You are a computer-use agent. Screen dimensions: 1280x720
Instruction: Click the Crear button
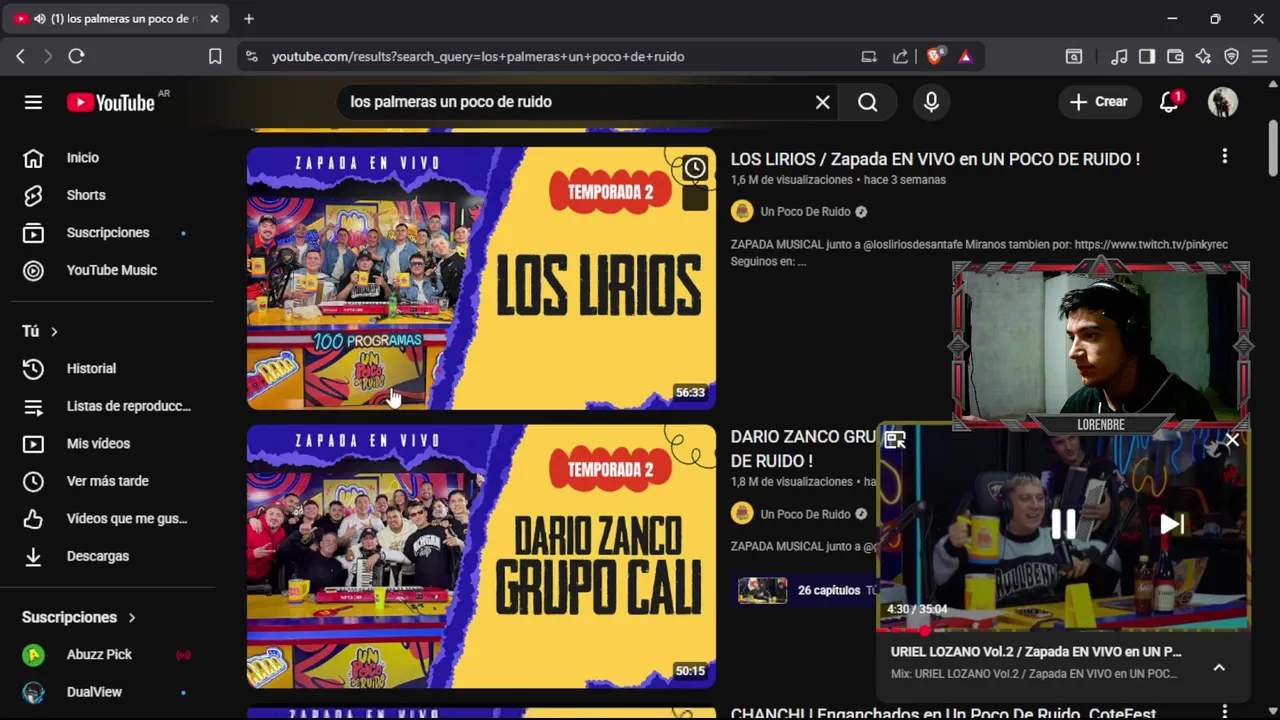click(x=1098, y=102)
